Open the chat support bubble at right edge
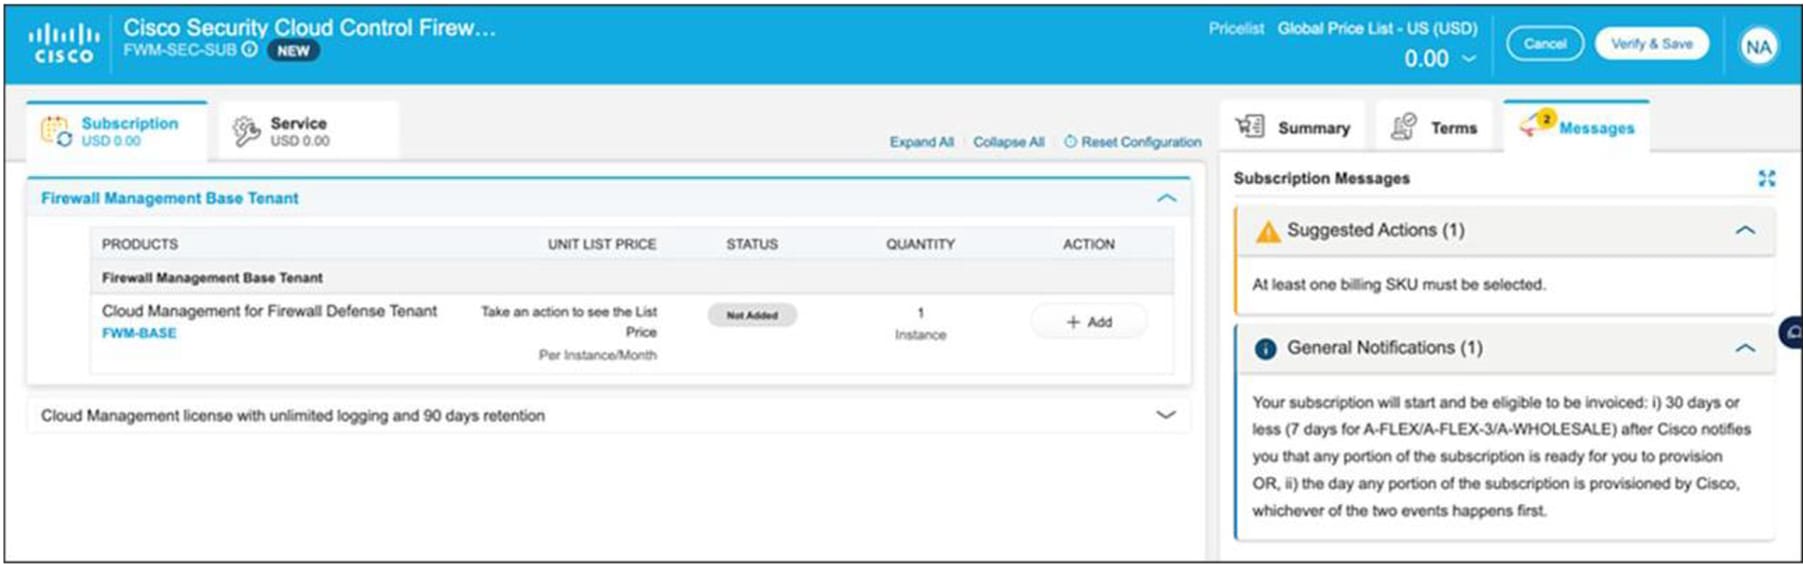Image resolution: width=1806 pixels, height=567 pixels. [x=1792, y=331]
